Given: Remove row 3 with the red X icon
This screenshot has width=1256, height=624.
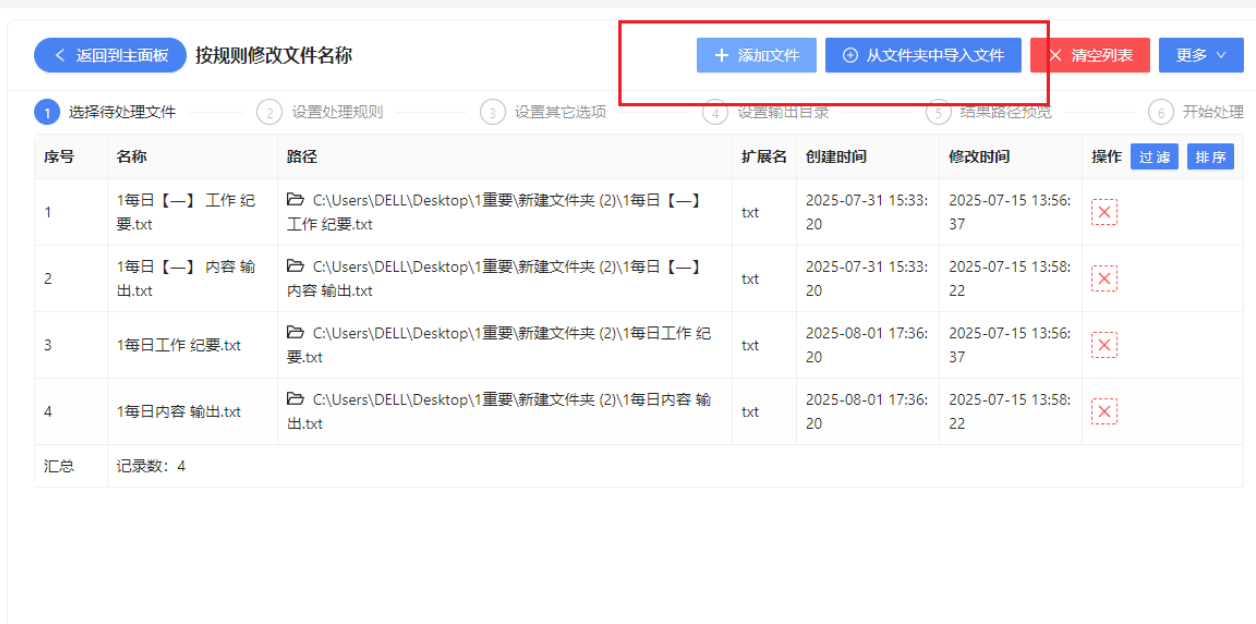Looking at the screenshot, I should click(x=1104, y=345).
